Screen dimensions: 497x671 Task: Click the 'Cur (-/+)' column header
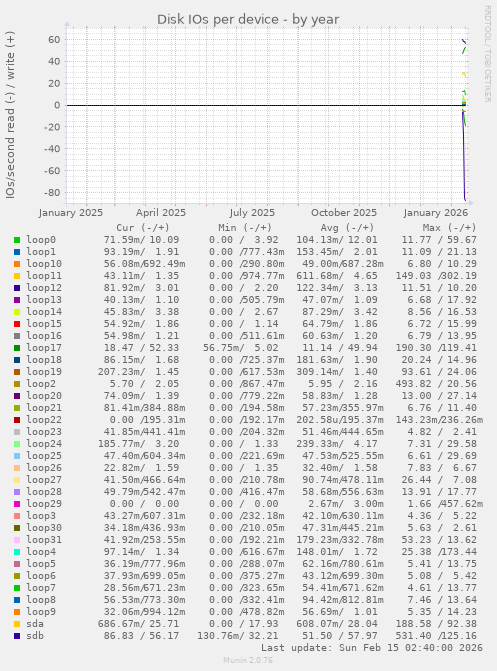point(143,228)
